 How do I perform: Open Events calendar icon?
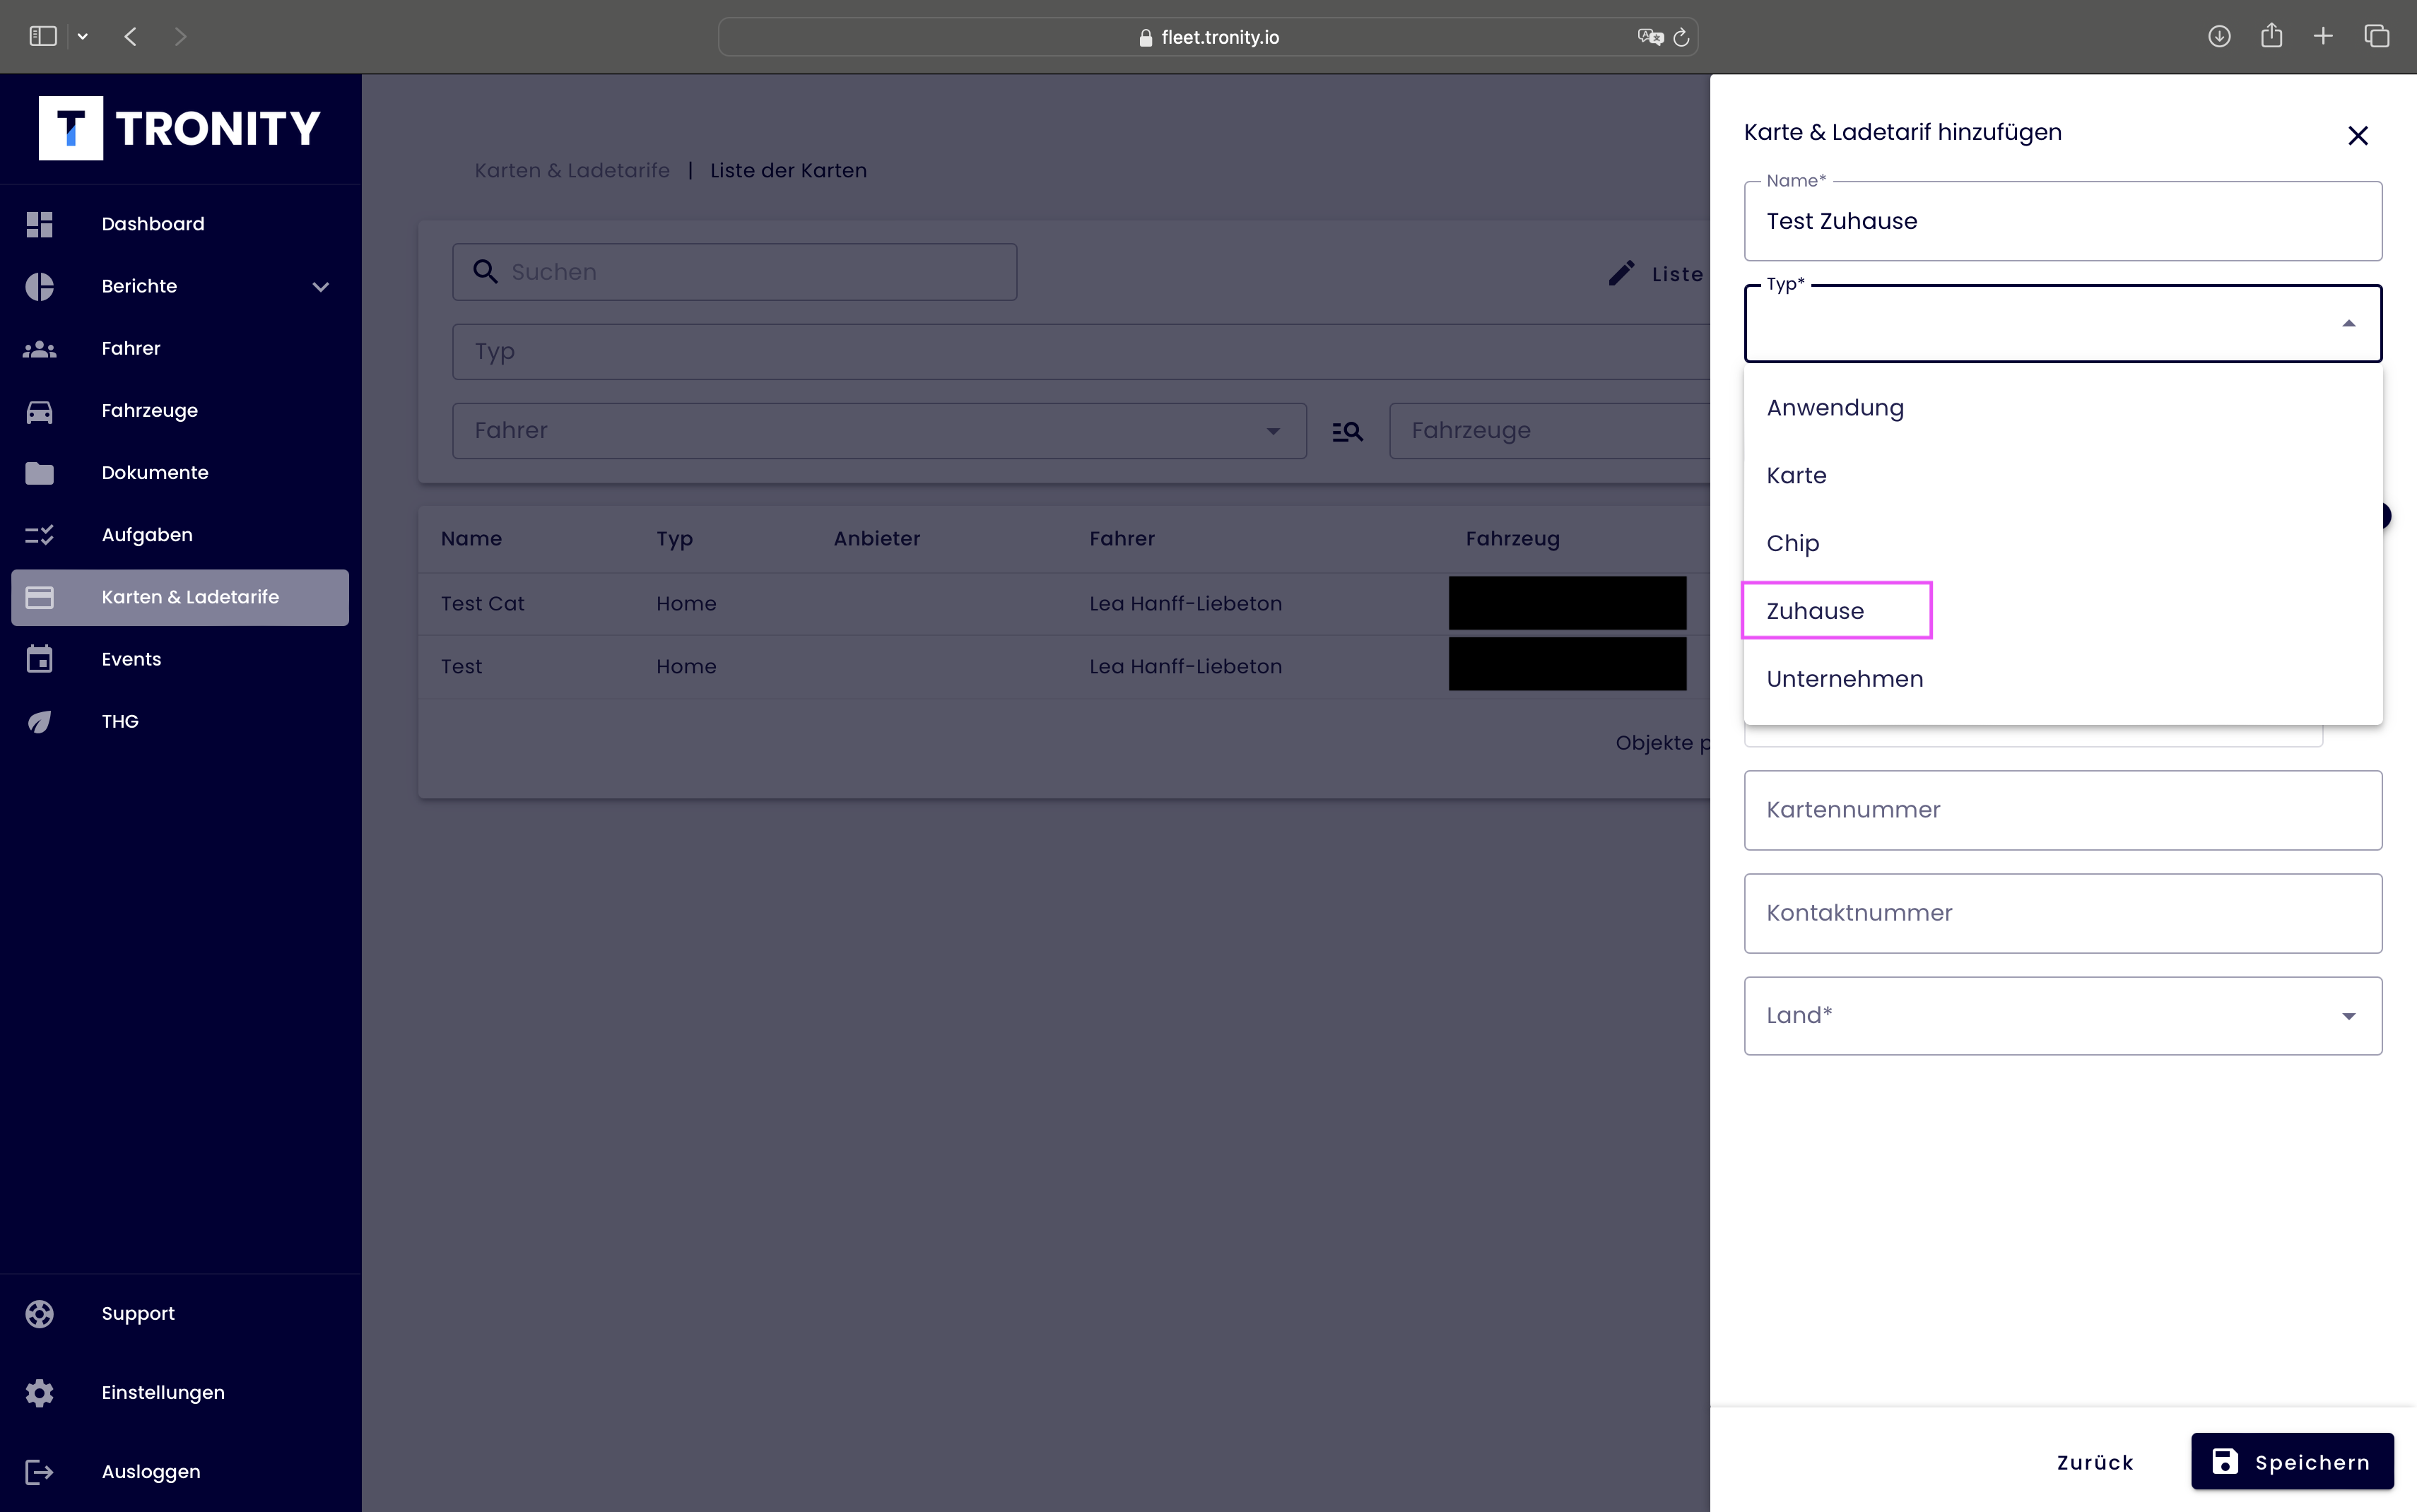pos(39,659)
